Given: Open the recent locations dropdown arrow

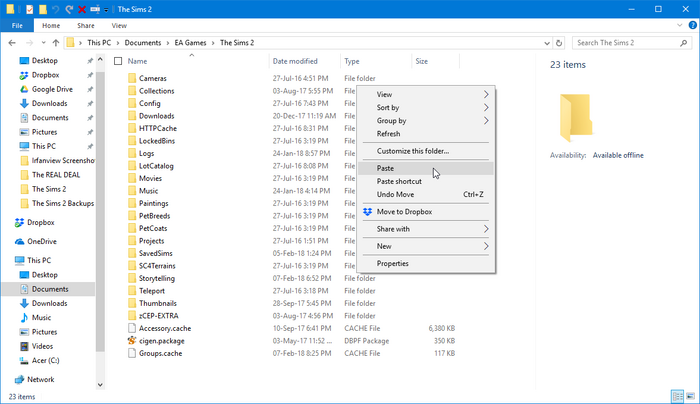Looking at the screenshot, I should coord(43,43).
